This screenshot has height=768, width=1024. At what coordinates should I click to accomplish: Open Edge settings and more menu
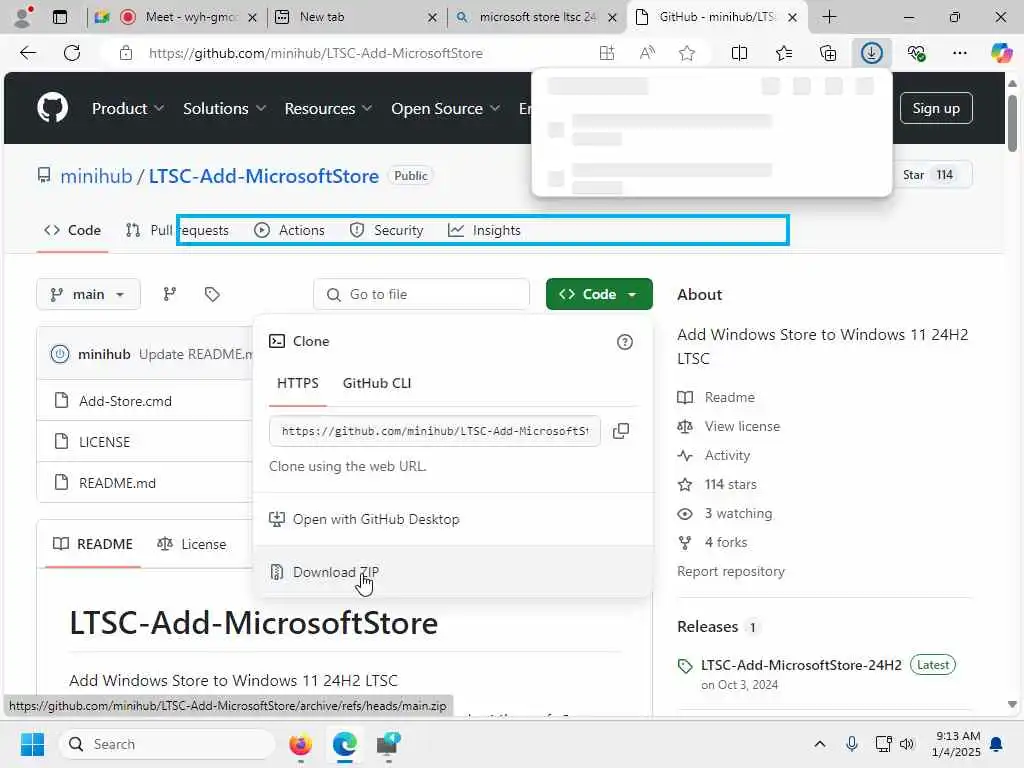[959, 53]
